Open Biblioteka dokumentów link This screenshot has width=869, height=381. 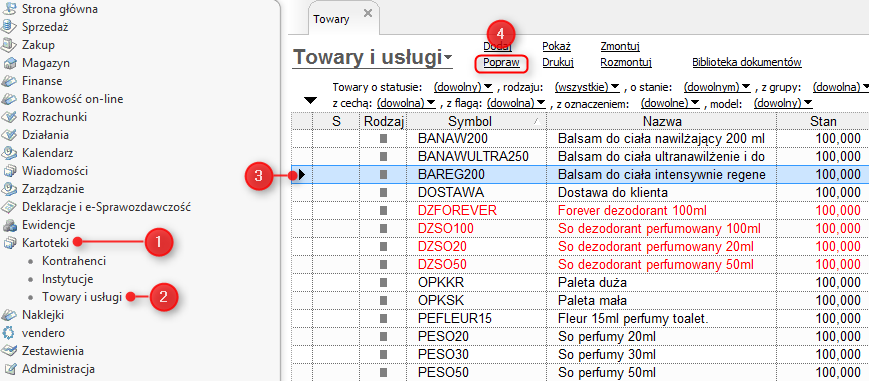(x=747, y=63)
